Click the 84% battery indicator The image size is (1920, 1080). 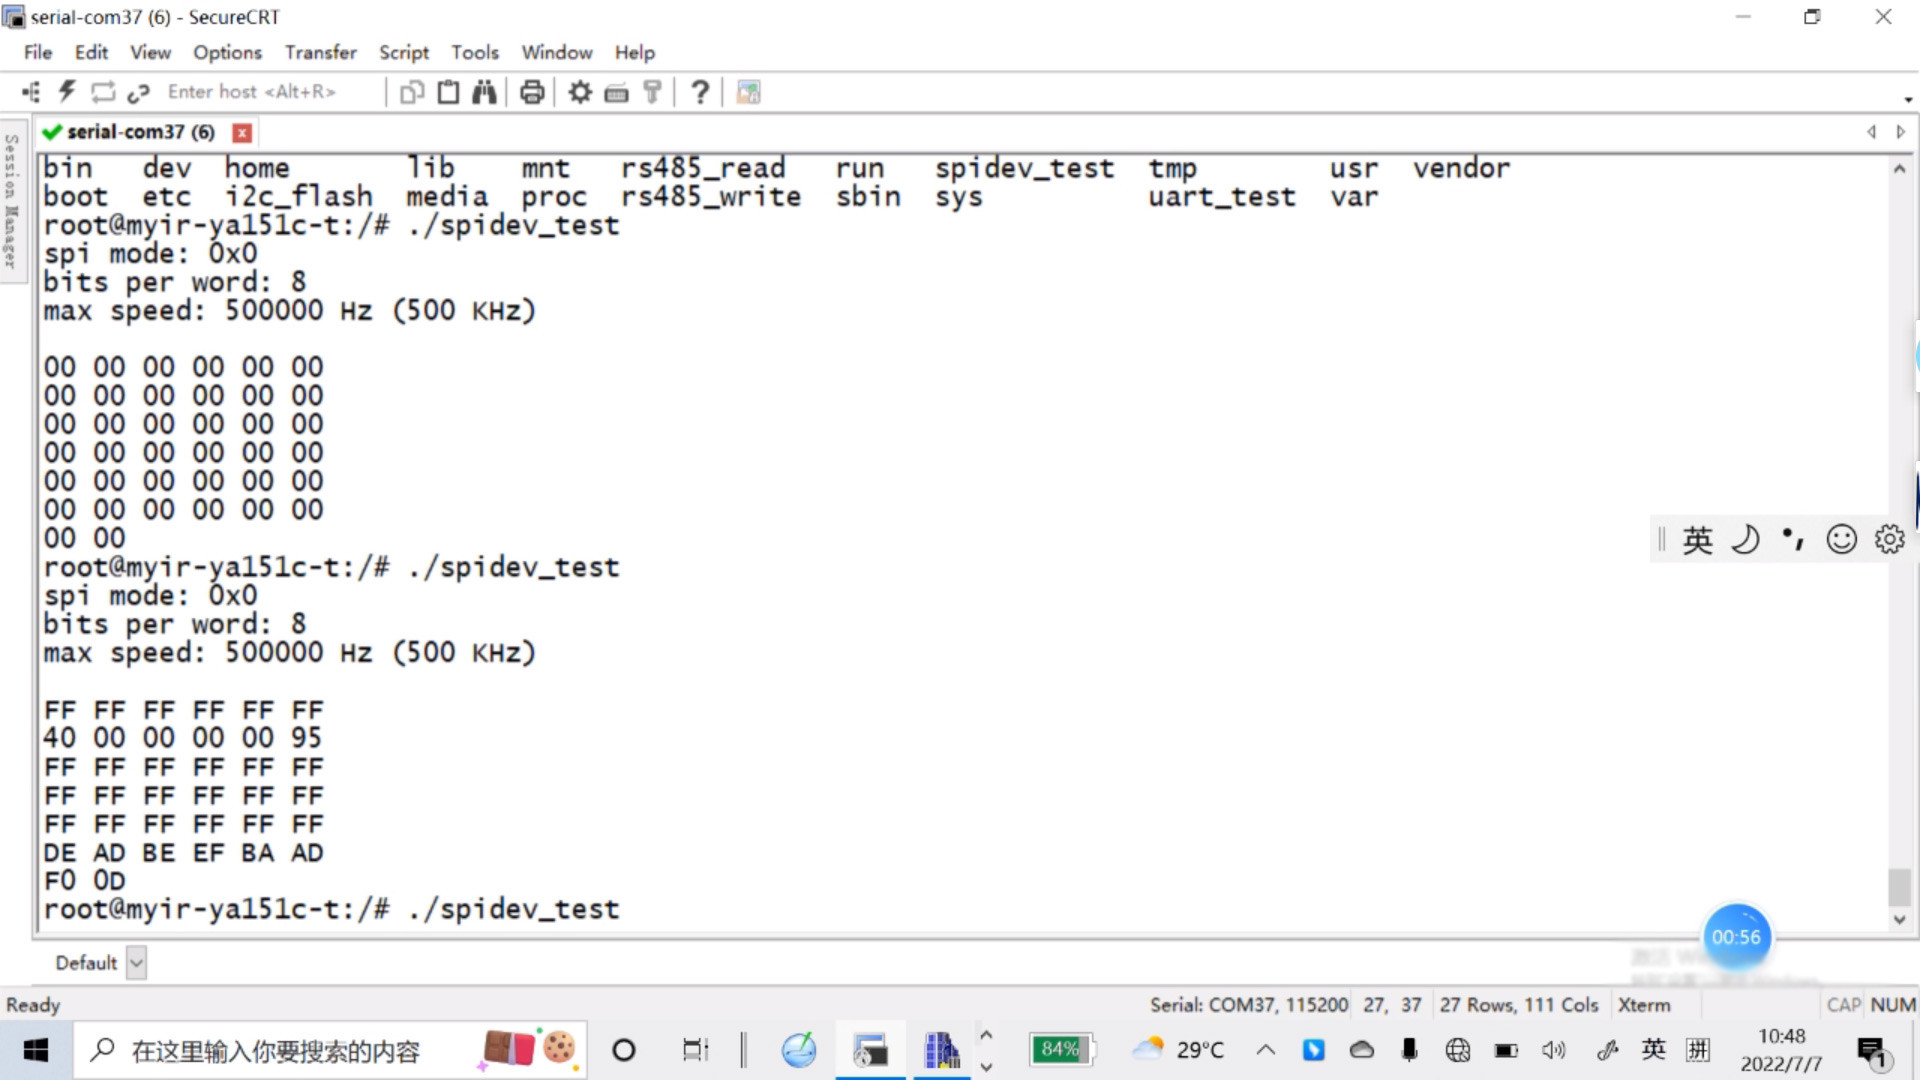[1061, 1049]
